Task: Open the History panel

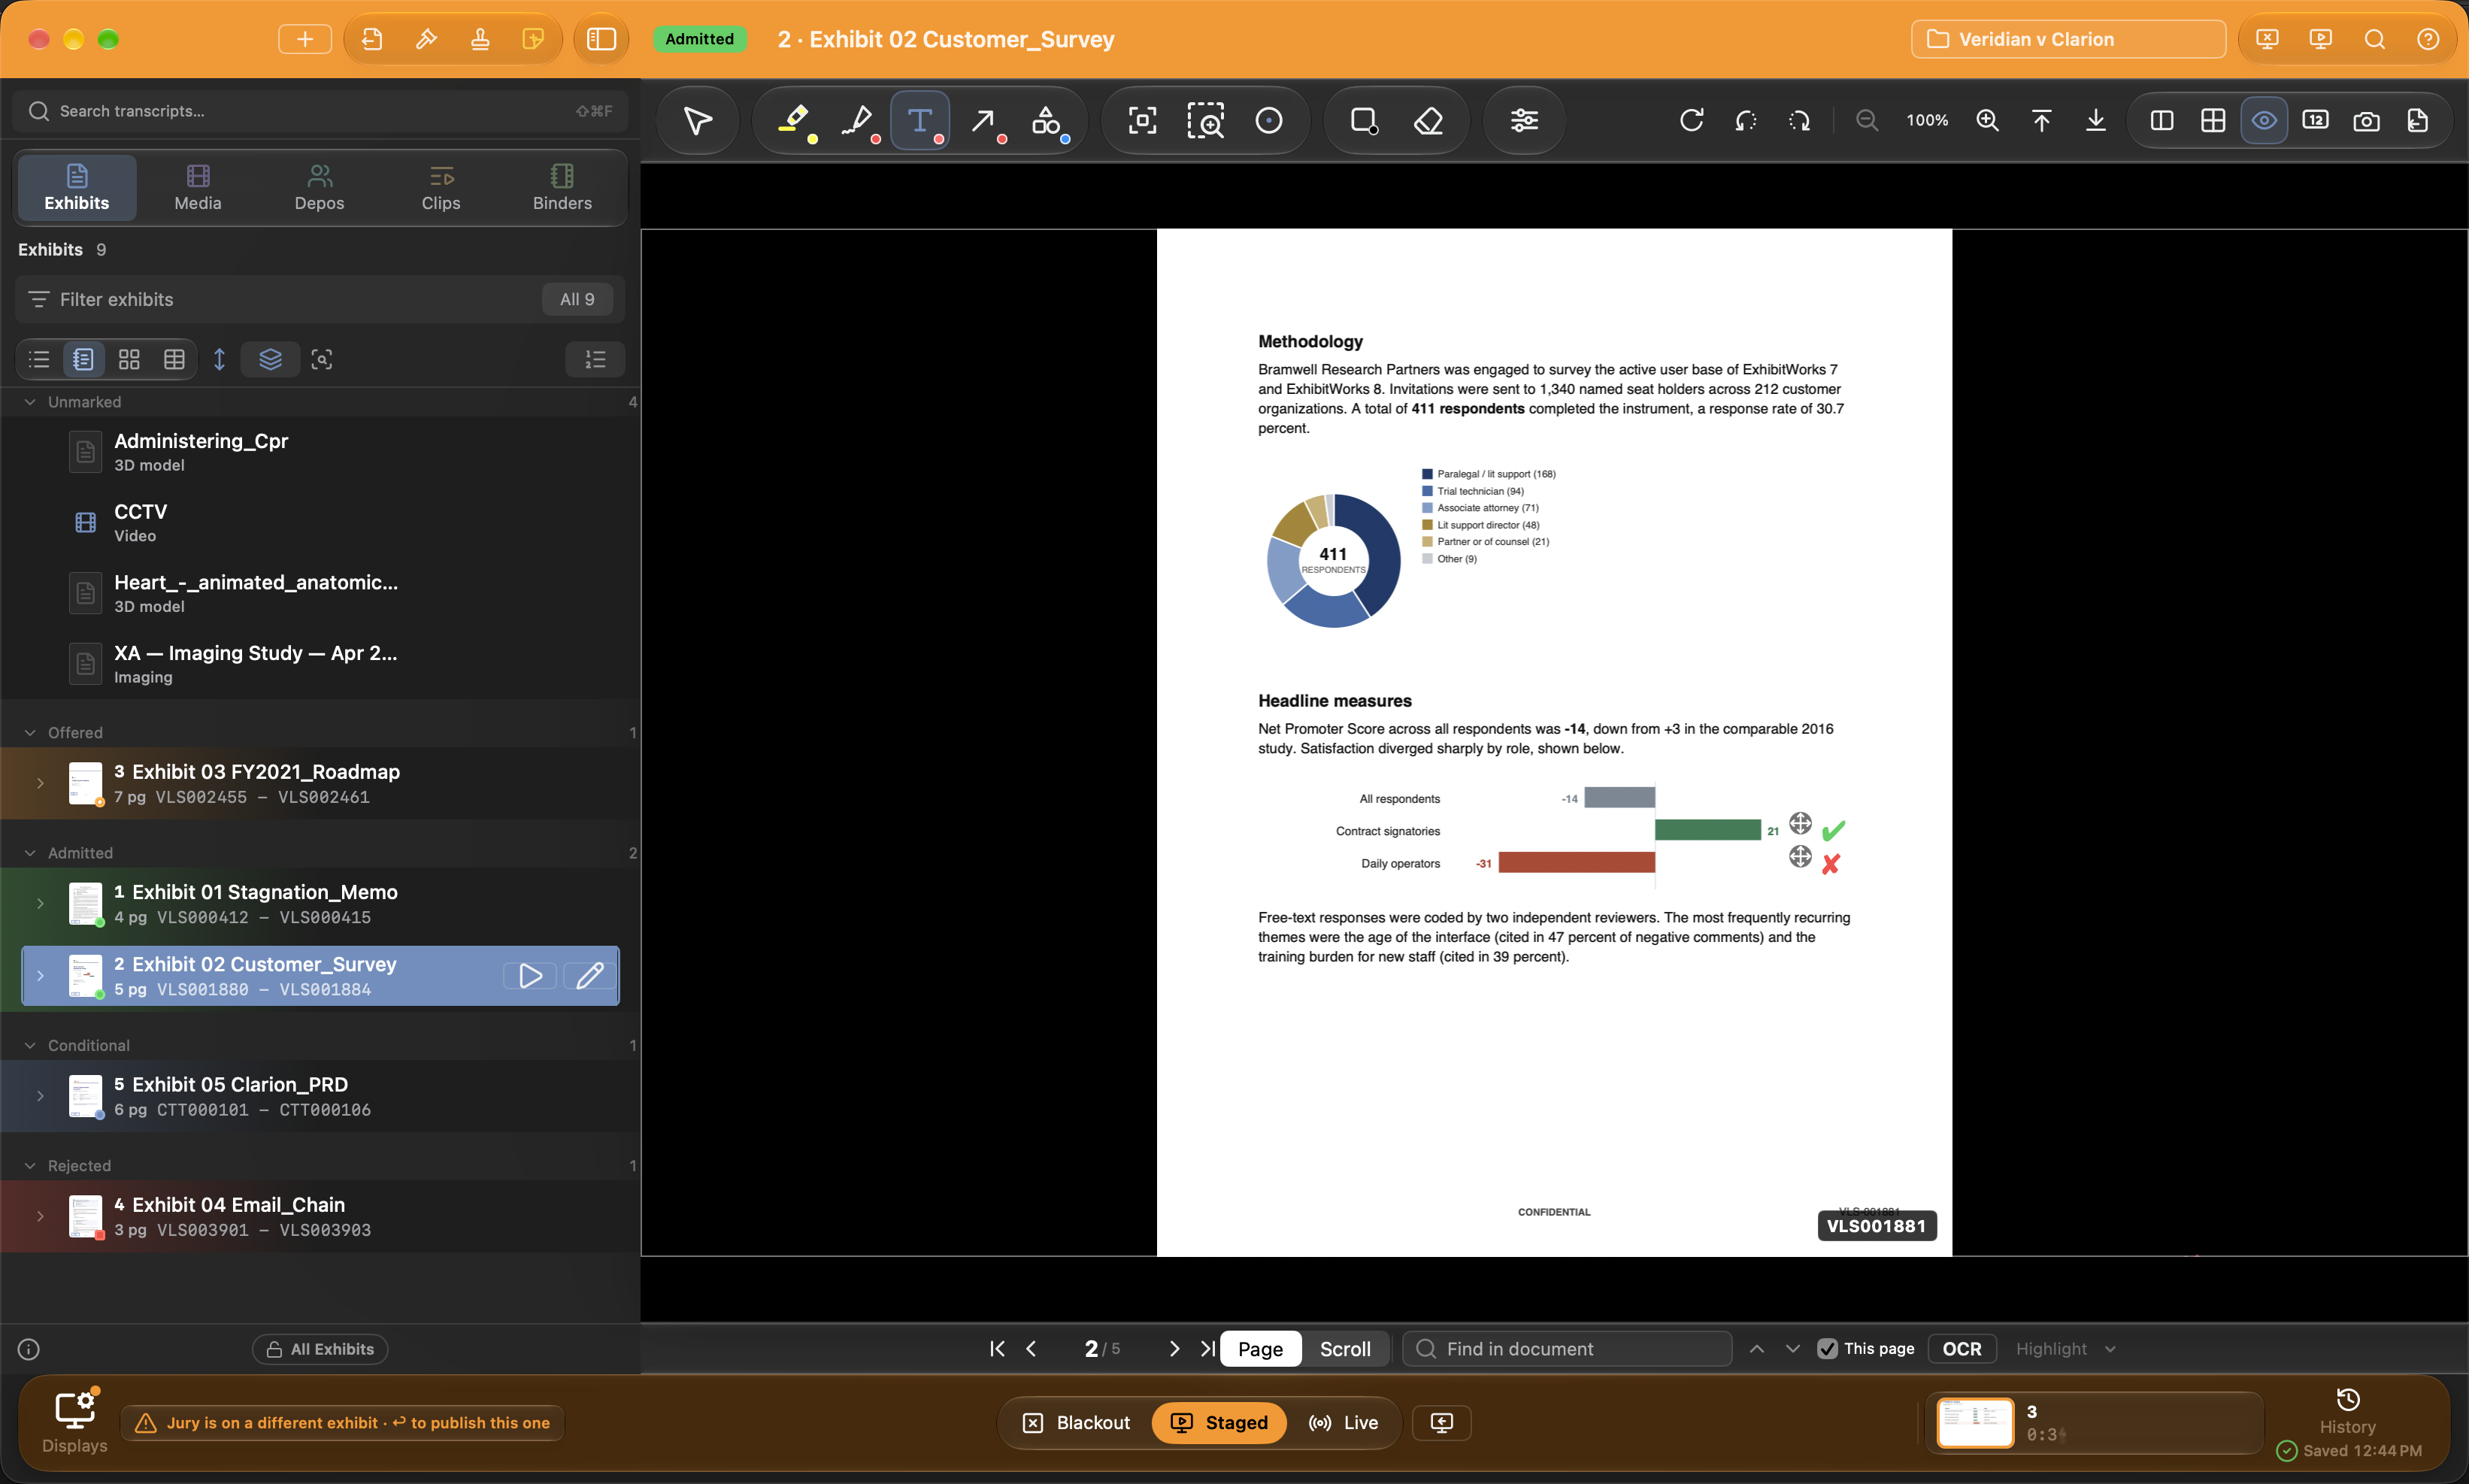Action: [x=2347, y=1411]
